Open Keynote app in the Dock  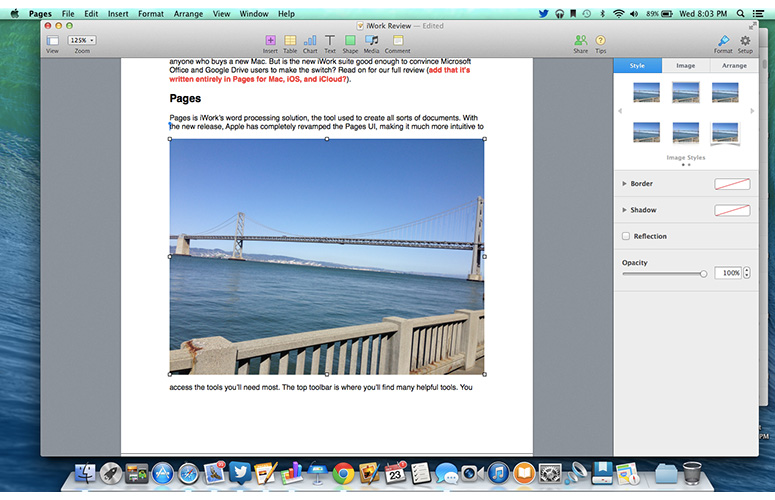tap(317, 473)
